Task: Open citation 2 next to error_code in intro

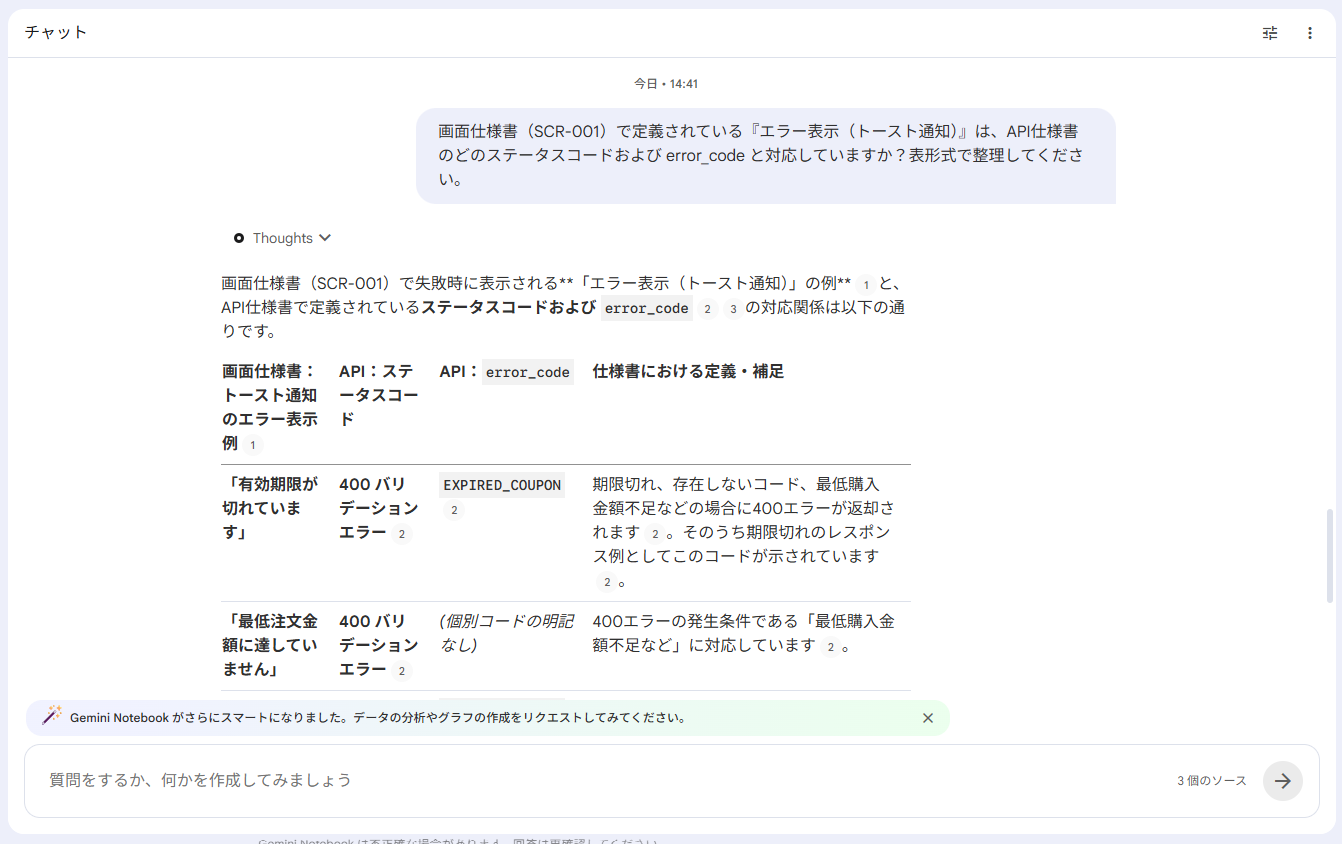Action: pos(707,309)
